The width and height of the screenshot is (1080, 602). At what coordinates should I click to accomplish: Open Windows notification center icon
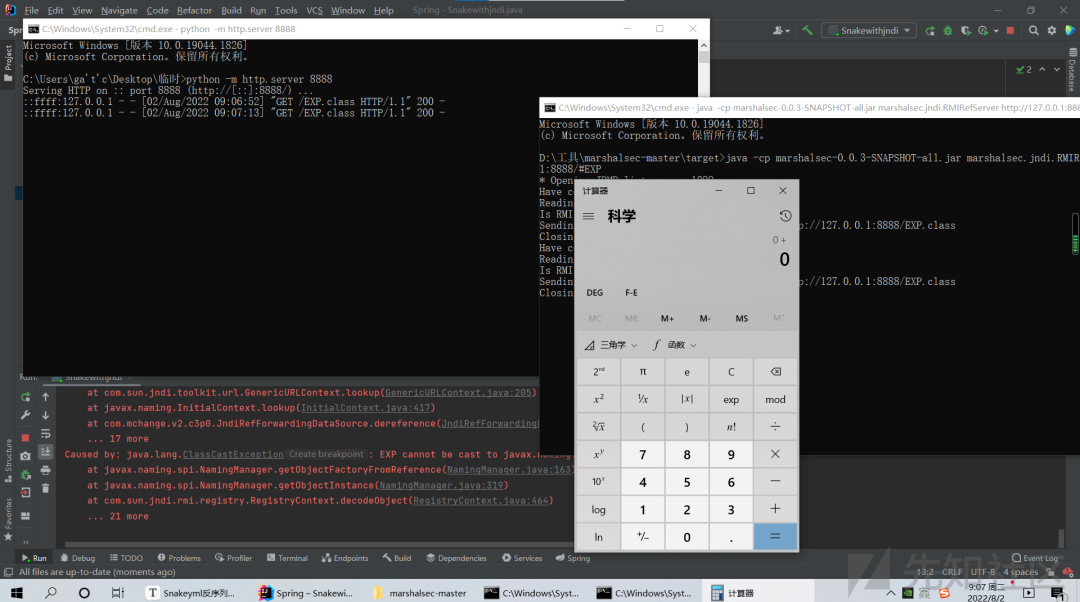(x=1057, y=592)
